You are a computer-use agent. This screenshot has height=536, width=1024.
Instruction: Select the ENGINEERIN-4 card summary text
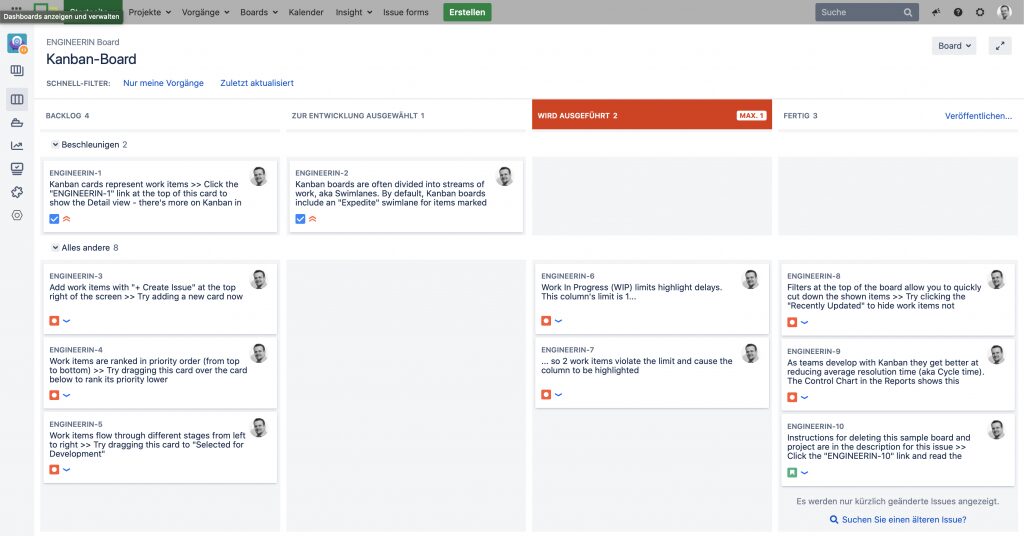148,370
